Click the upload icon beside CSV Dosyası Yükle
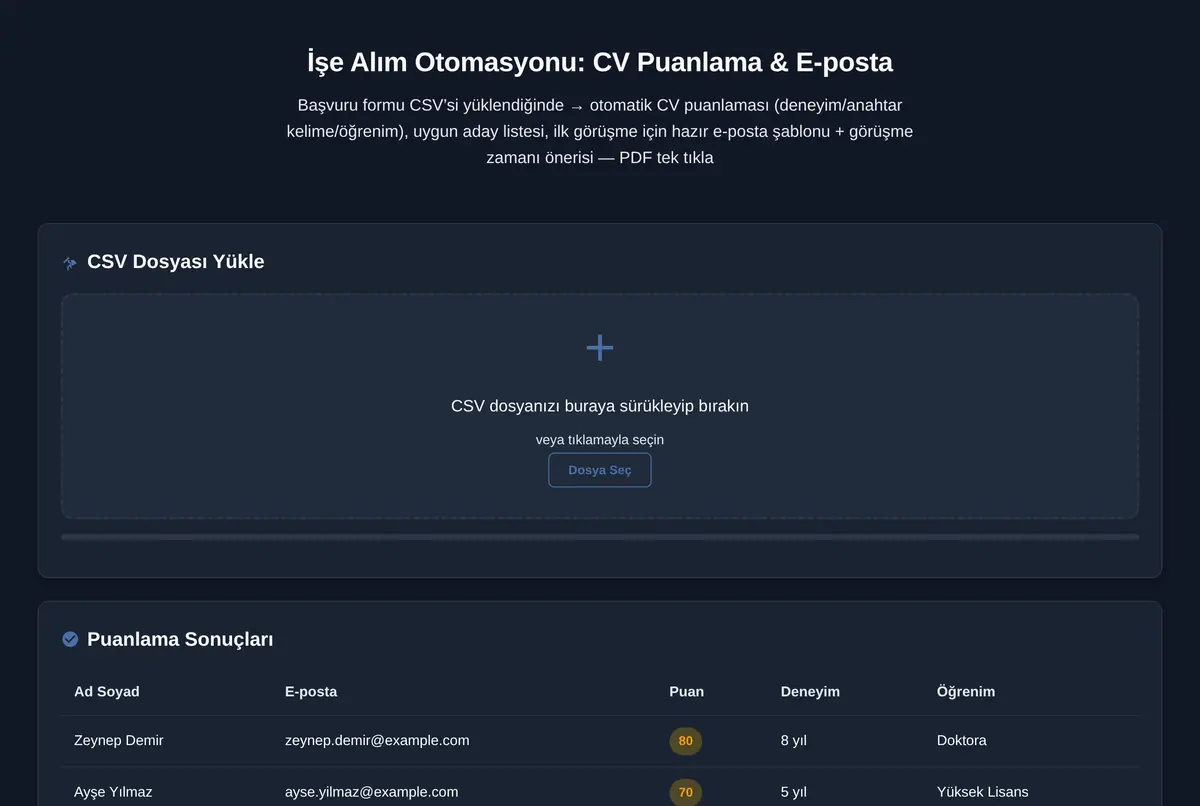The image size is (1200, 806). pos(70,262)
